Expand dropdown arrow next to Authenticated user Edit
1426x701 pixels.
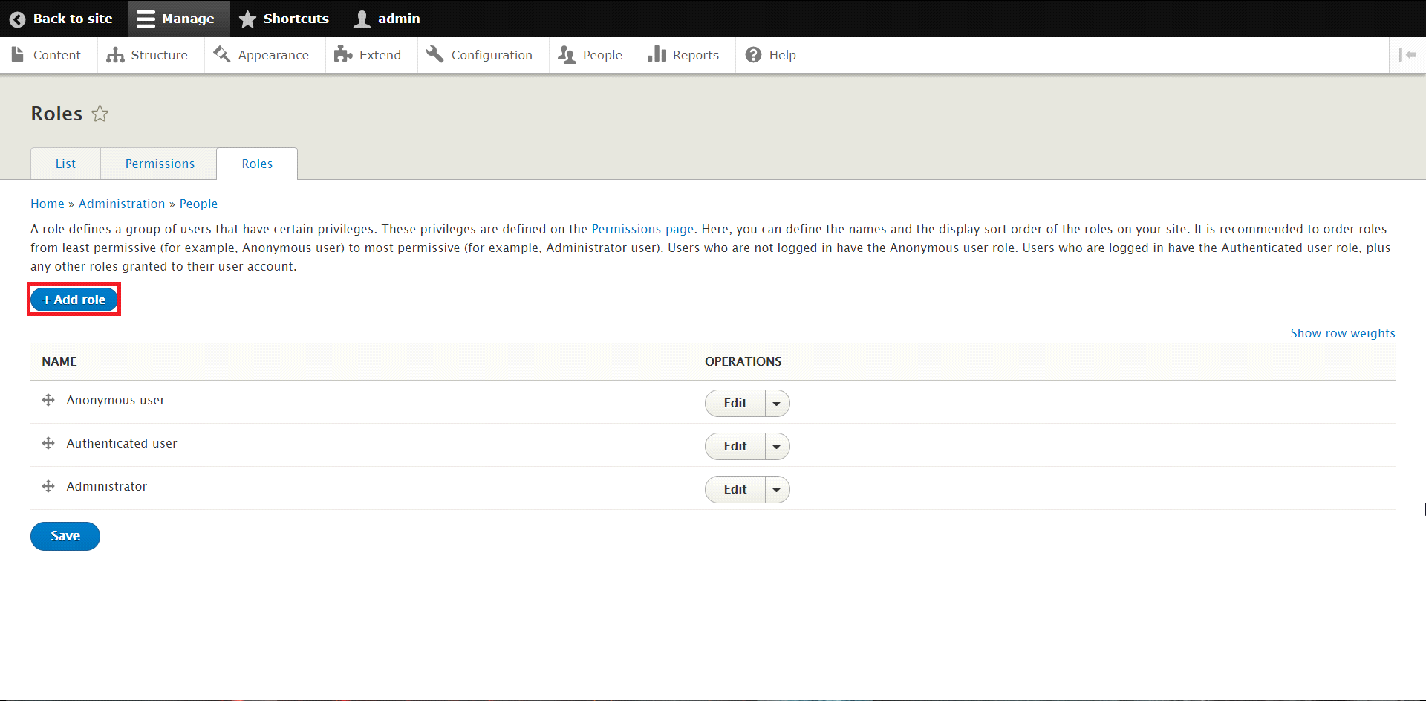pyautogui.click(x=777, y=446)
